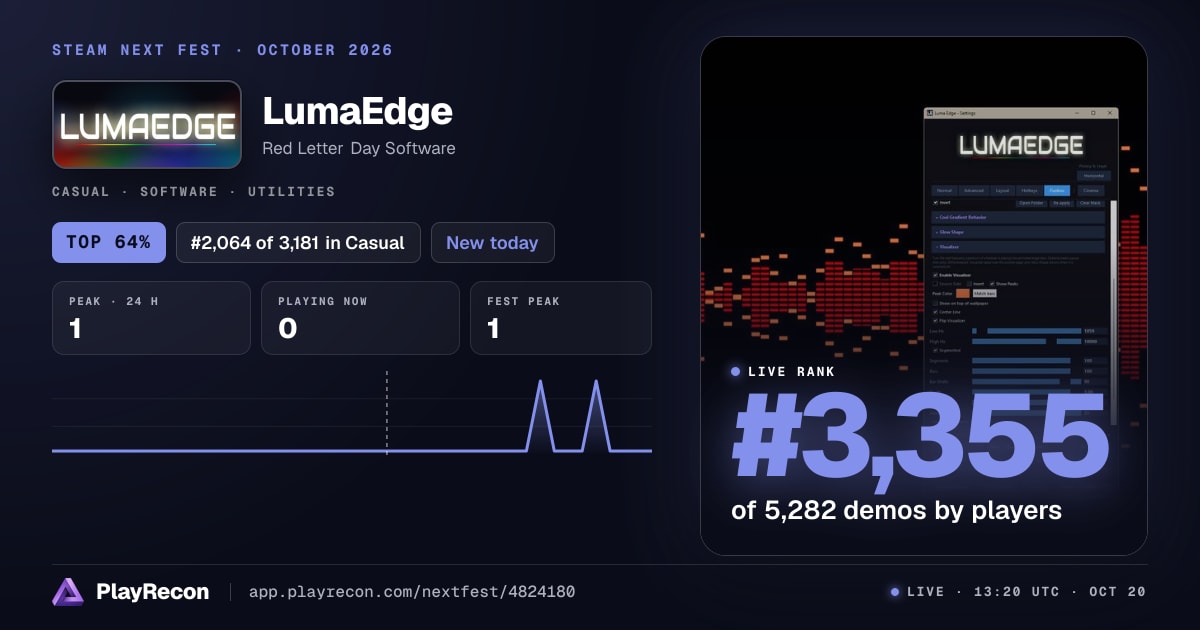The image size is (1200, 630).
Task: Toggle Invert checkbox beside Open Folder button
Action: click(x=936, y=203)
